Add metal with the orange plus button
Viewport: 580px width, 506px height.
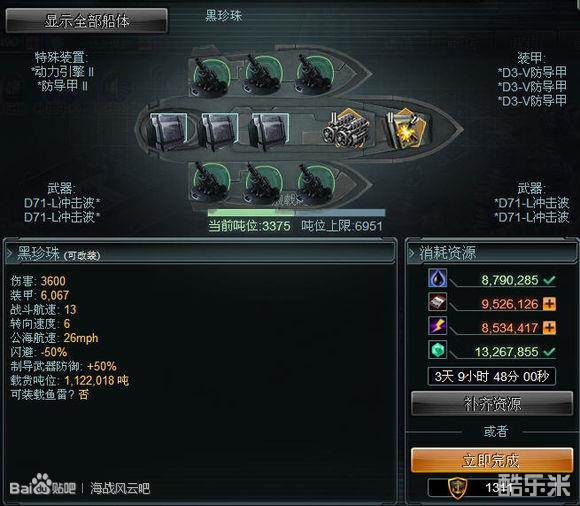coord(549,304)
